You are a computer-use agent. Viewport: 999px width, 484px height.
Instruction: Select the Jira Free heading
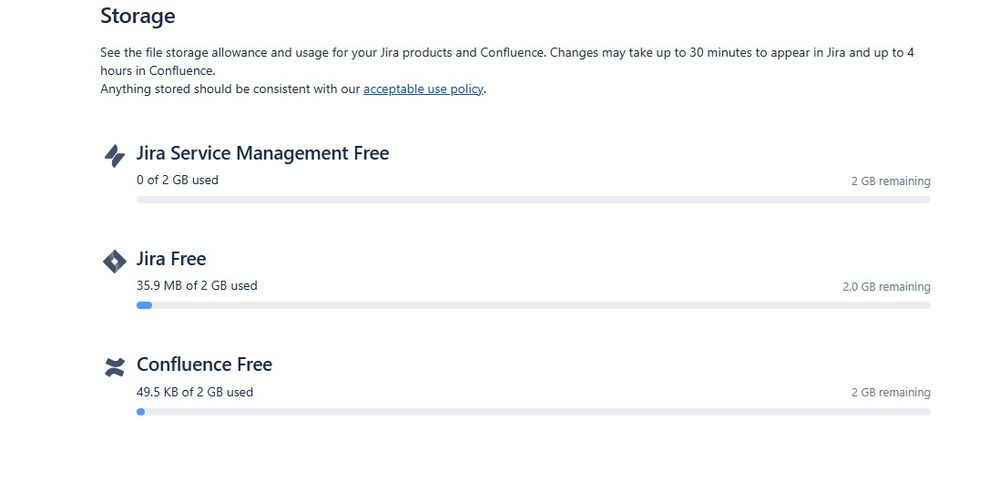coord(171,259)
